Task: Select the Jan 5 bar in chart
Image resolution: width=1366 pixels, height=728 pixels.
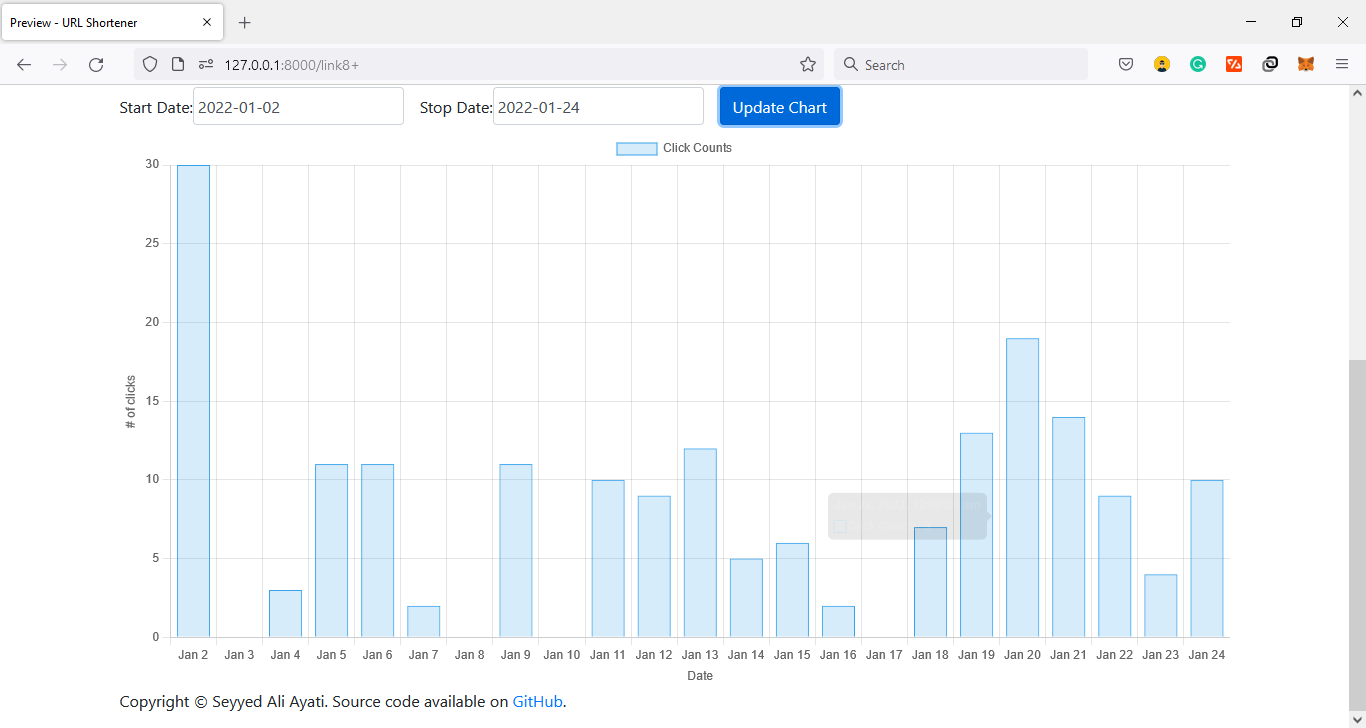Action: (331, 551)
